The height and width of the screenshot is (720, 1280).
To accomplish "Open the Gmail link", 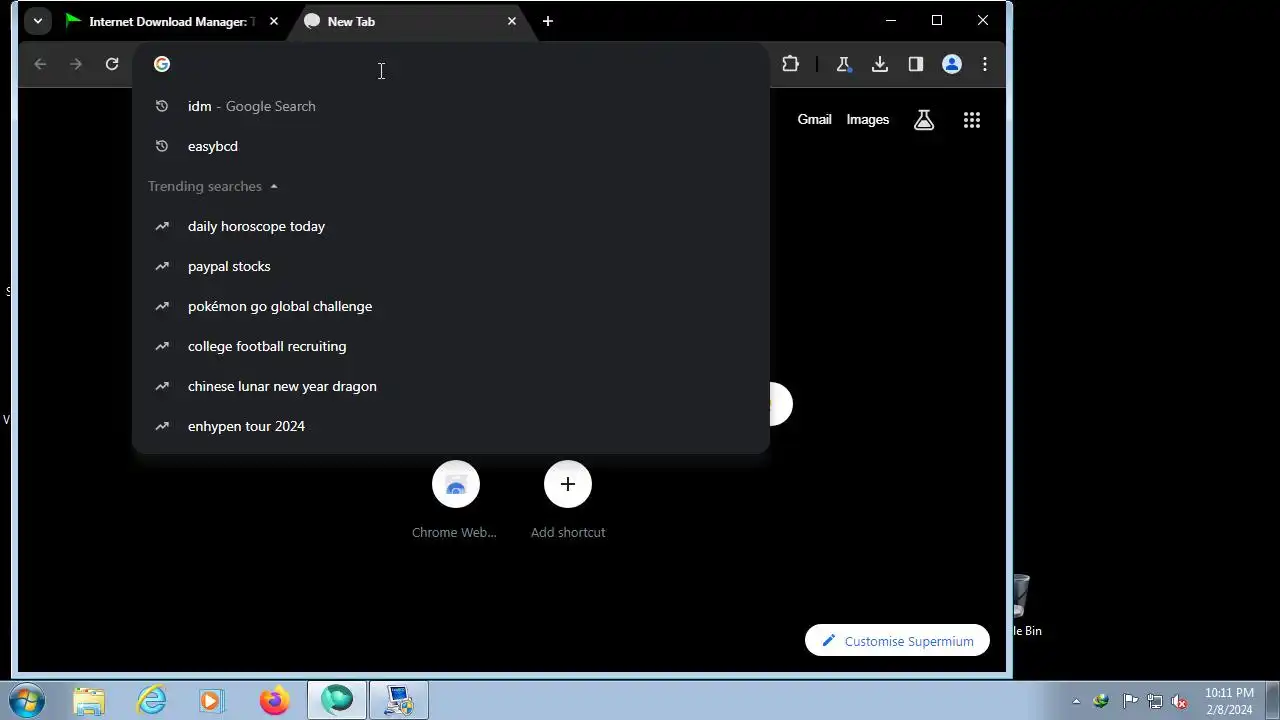I will point(814,119).
